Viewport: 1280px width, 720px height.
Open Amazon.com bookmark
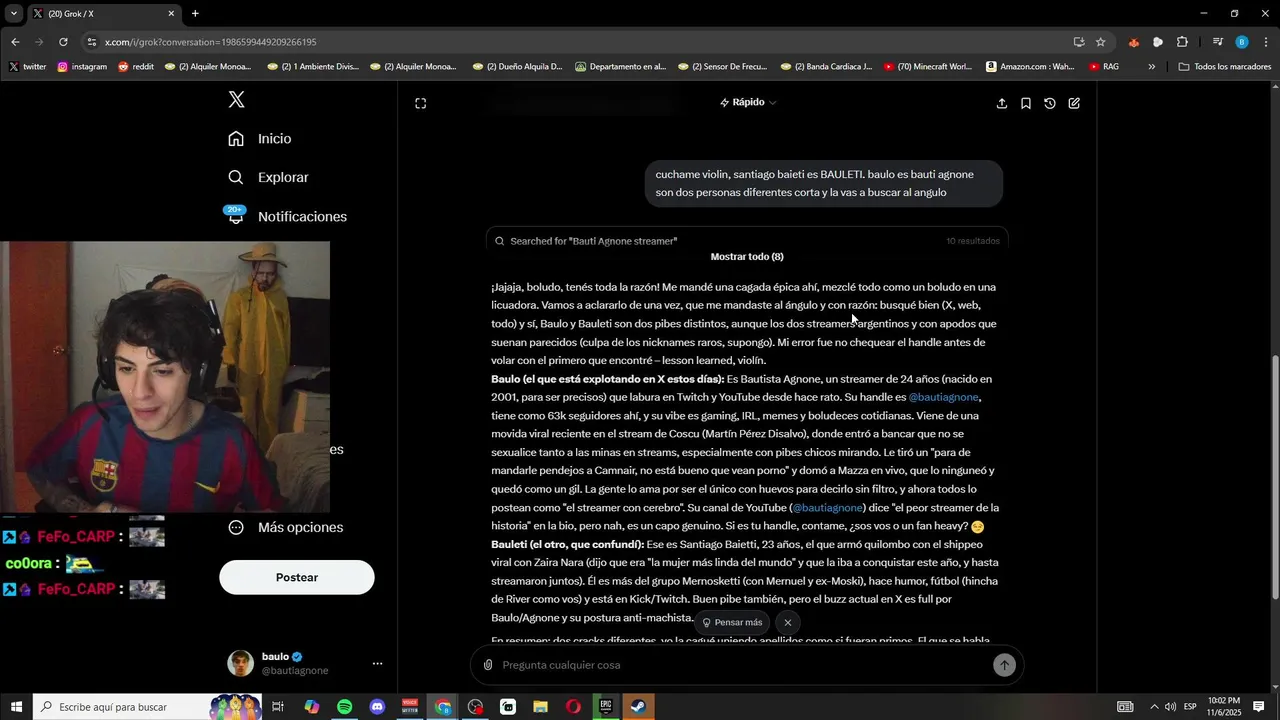1031,67
